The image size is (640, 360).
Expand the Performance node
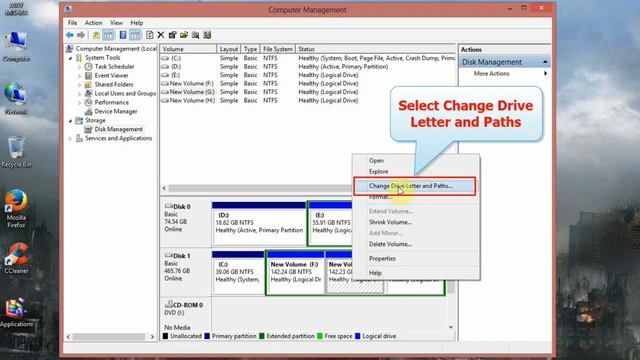80,103
